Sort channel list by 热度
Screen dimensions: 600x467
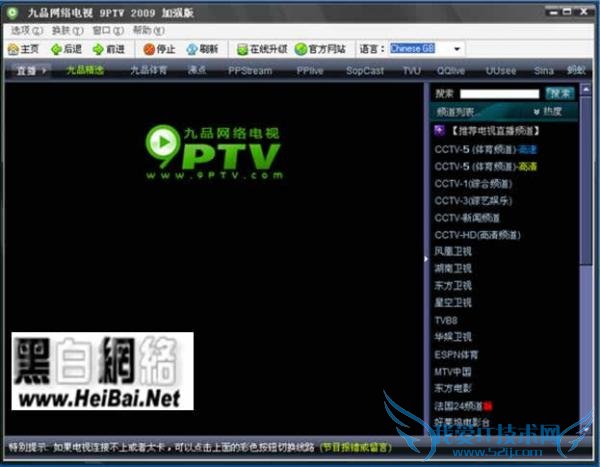pyautogui.click(x=548, y=111)
